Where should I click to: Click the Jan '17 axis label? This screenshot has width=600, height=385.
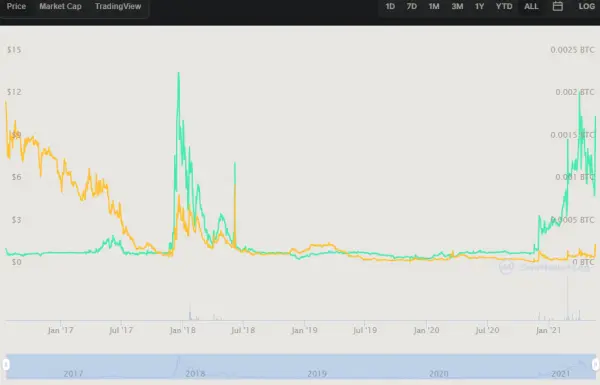60,330
